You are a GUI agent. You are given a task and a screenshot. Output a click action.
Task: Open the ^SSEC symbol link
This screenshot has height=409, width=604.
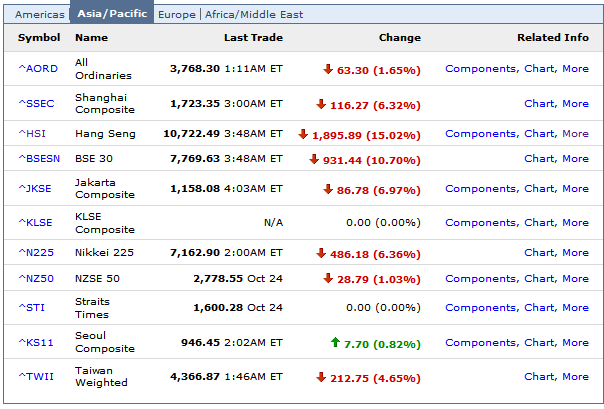tap(37, 104)
